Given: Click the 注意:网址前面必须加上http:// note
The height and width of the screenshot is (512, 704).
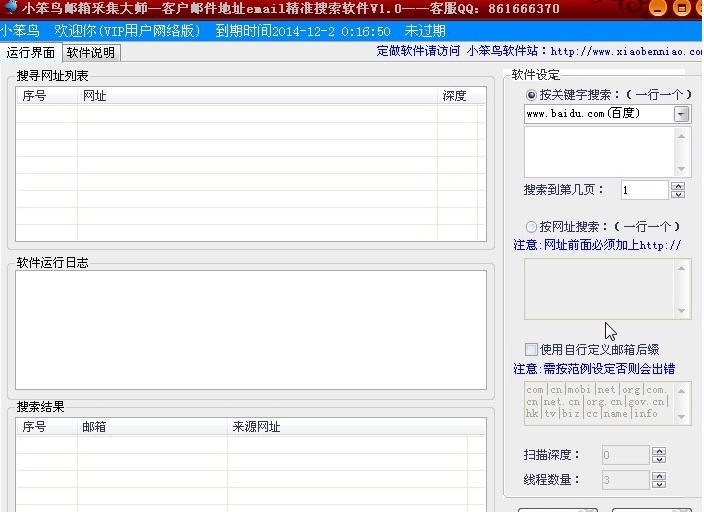Looking at the screenshot, I should coord(598,245).
